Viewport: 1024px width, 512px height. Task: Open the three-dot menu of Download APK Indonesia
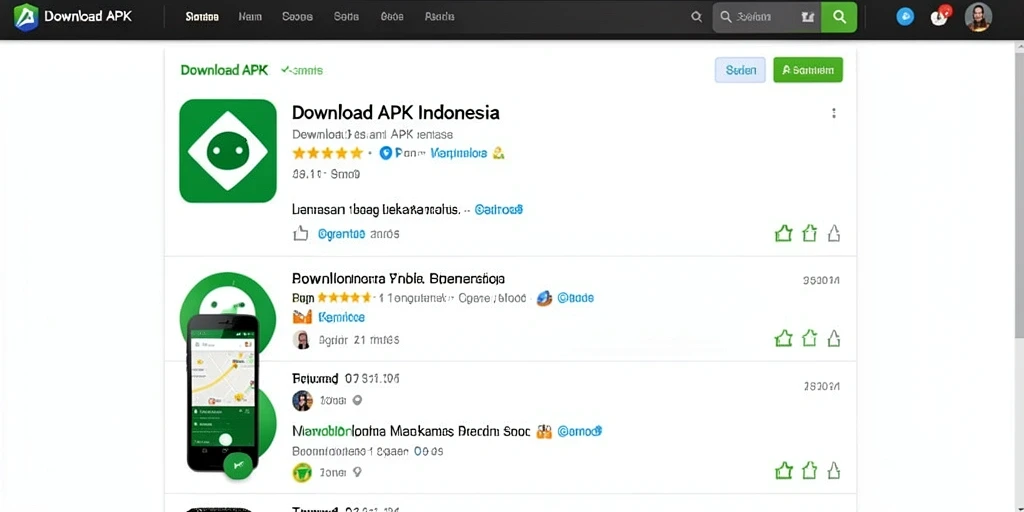(x=833, y=113)
